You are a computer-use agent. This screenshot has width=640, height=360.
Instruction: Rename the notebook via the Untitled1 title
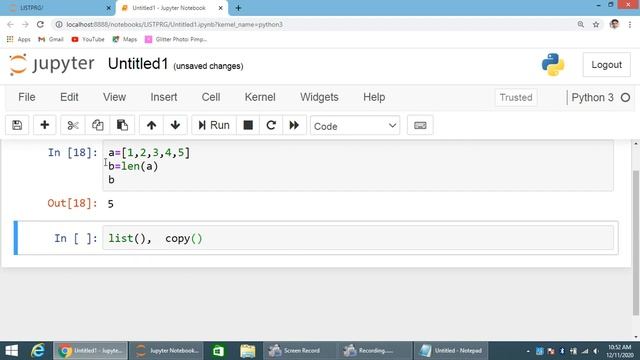(138, 64)
